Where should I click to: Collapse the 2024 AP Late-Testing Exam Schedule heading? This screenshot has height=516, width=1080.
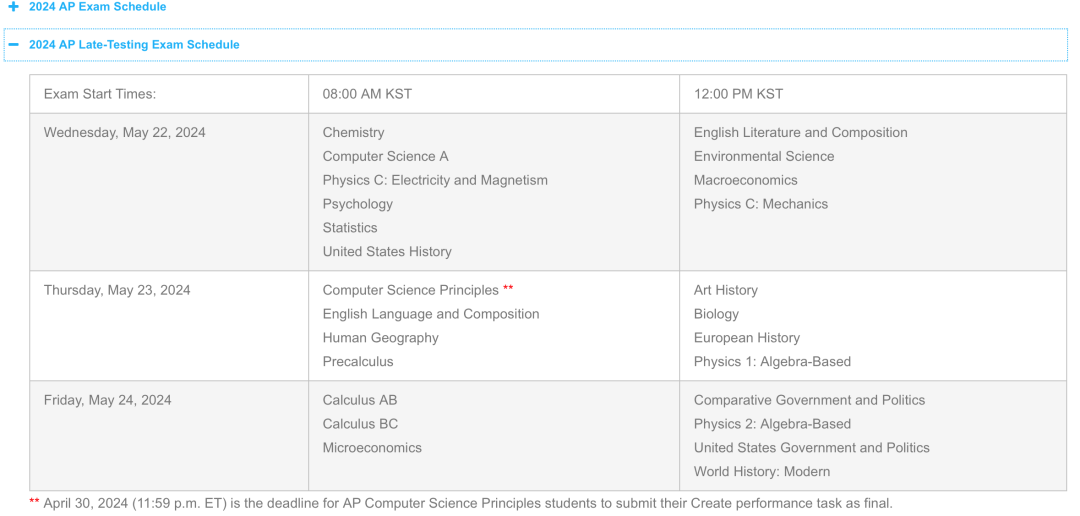coord(134,45)
